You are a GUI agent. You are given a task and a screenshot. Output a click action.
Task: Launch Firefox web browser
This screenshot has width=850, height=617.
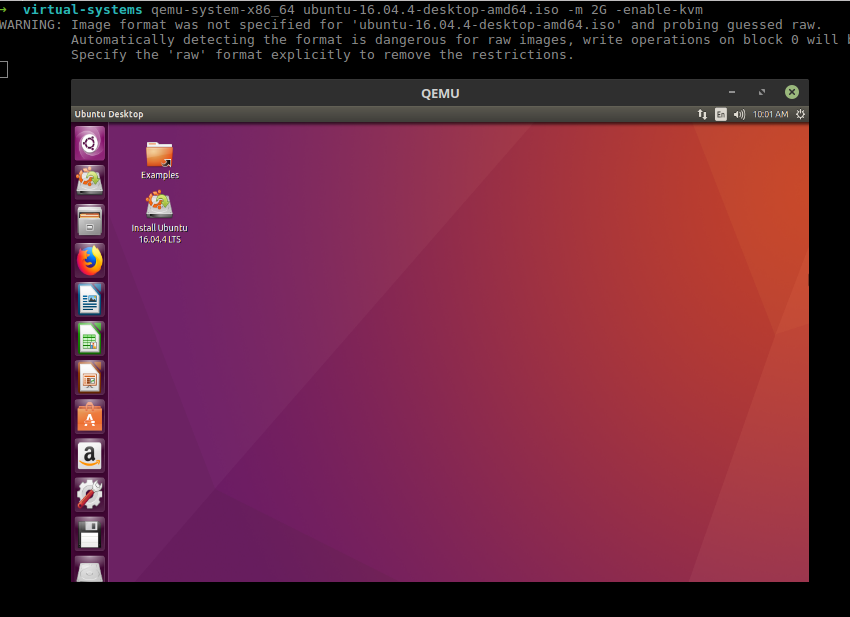click(x=89, y=260)
